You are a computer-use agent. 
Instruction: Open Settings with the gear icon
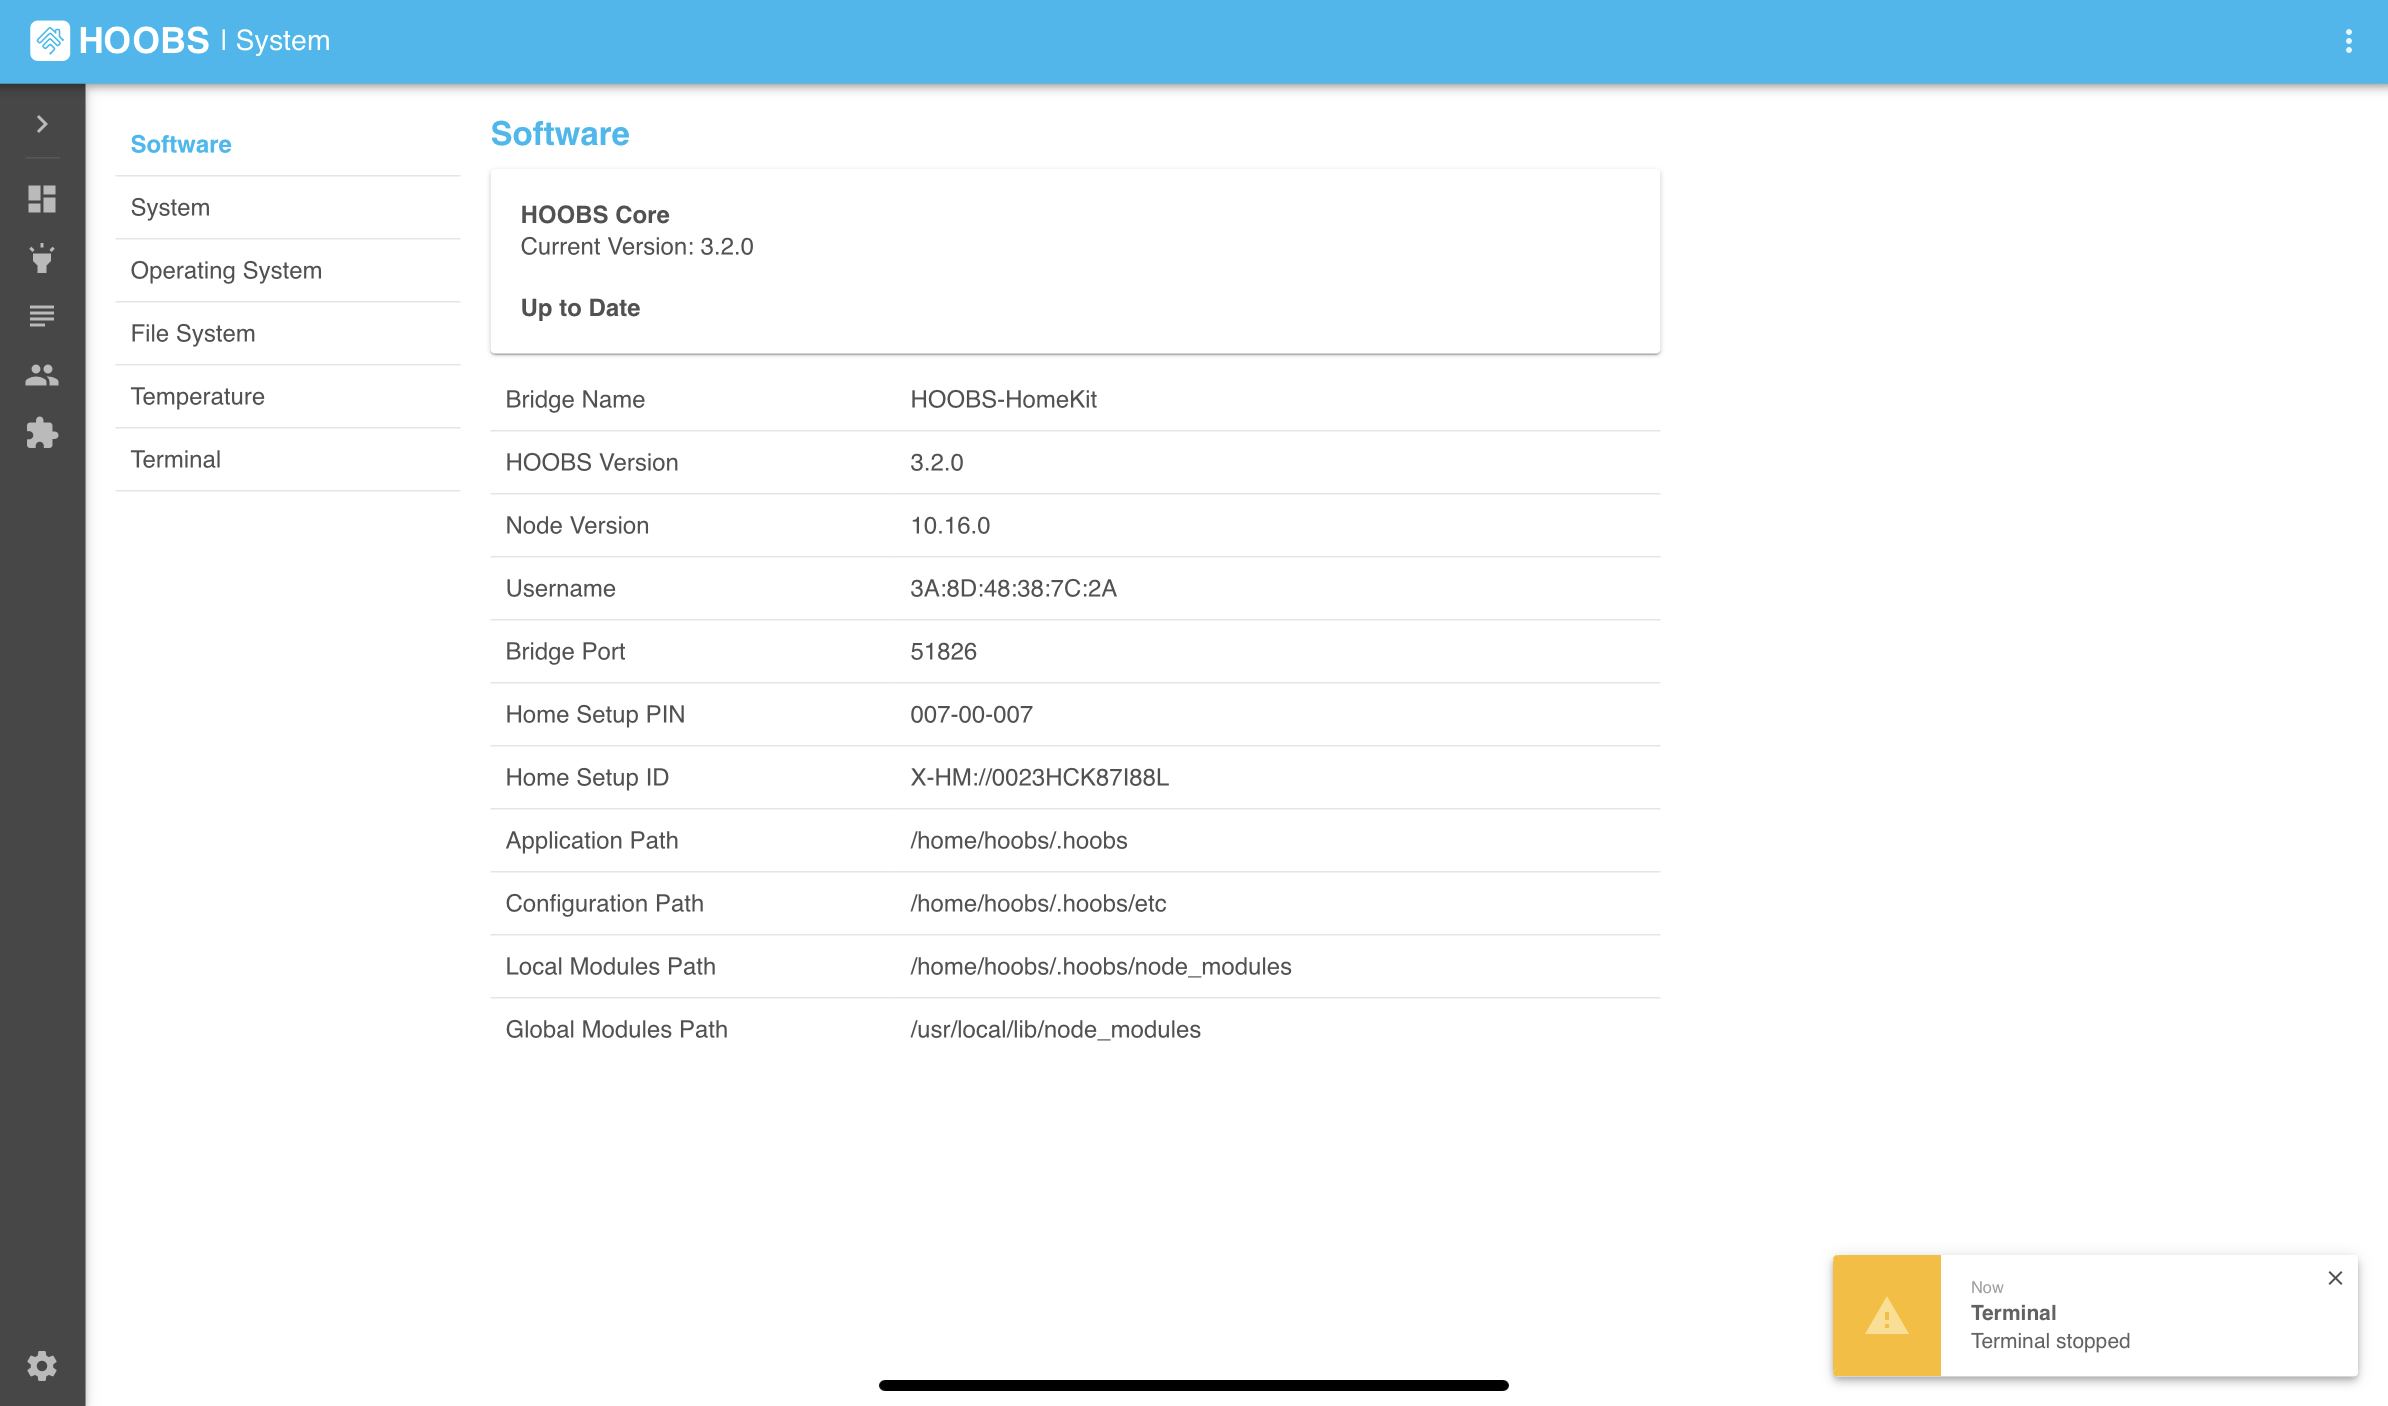tap(42, 1366)
